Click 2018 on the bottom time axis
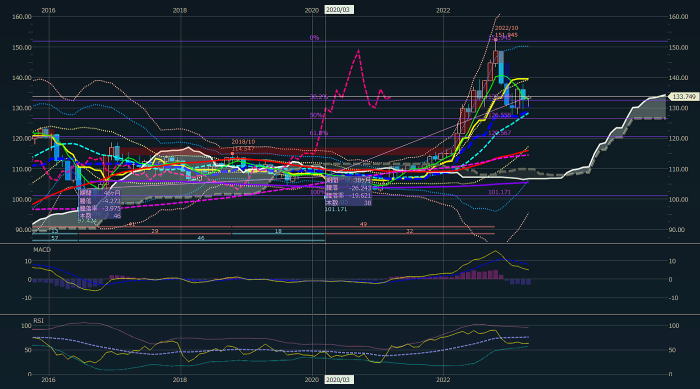 pyautogui.click(x=180, y=380)
